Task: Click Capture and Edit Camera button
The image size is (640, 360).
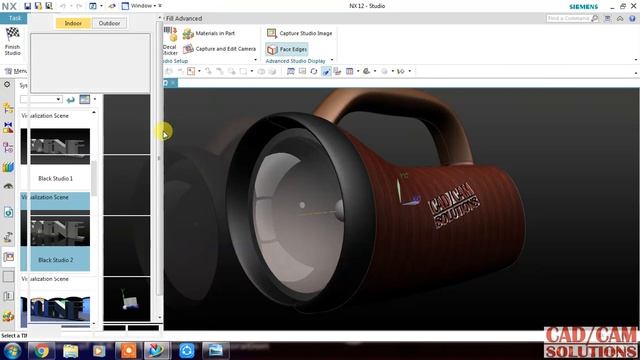Action: (x=220, y=49)
